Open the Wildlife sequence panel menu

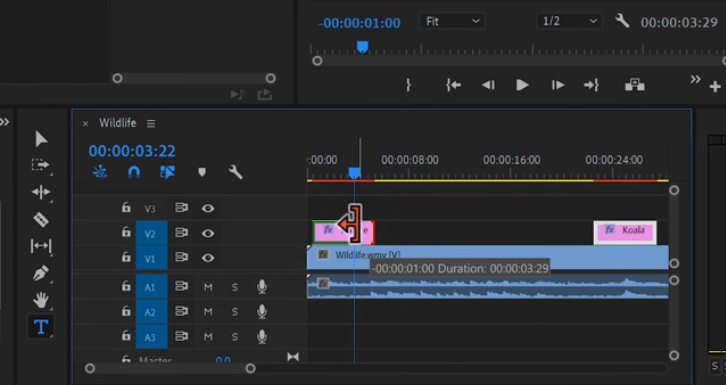pyautogui.click(x=151, y=124)
